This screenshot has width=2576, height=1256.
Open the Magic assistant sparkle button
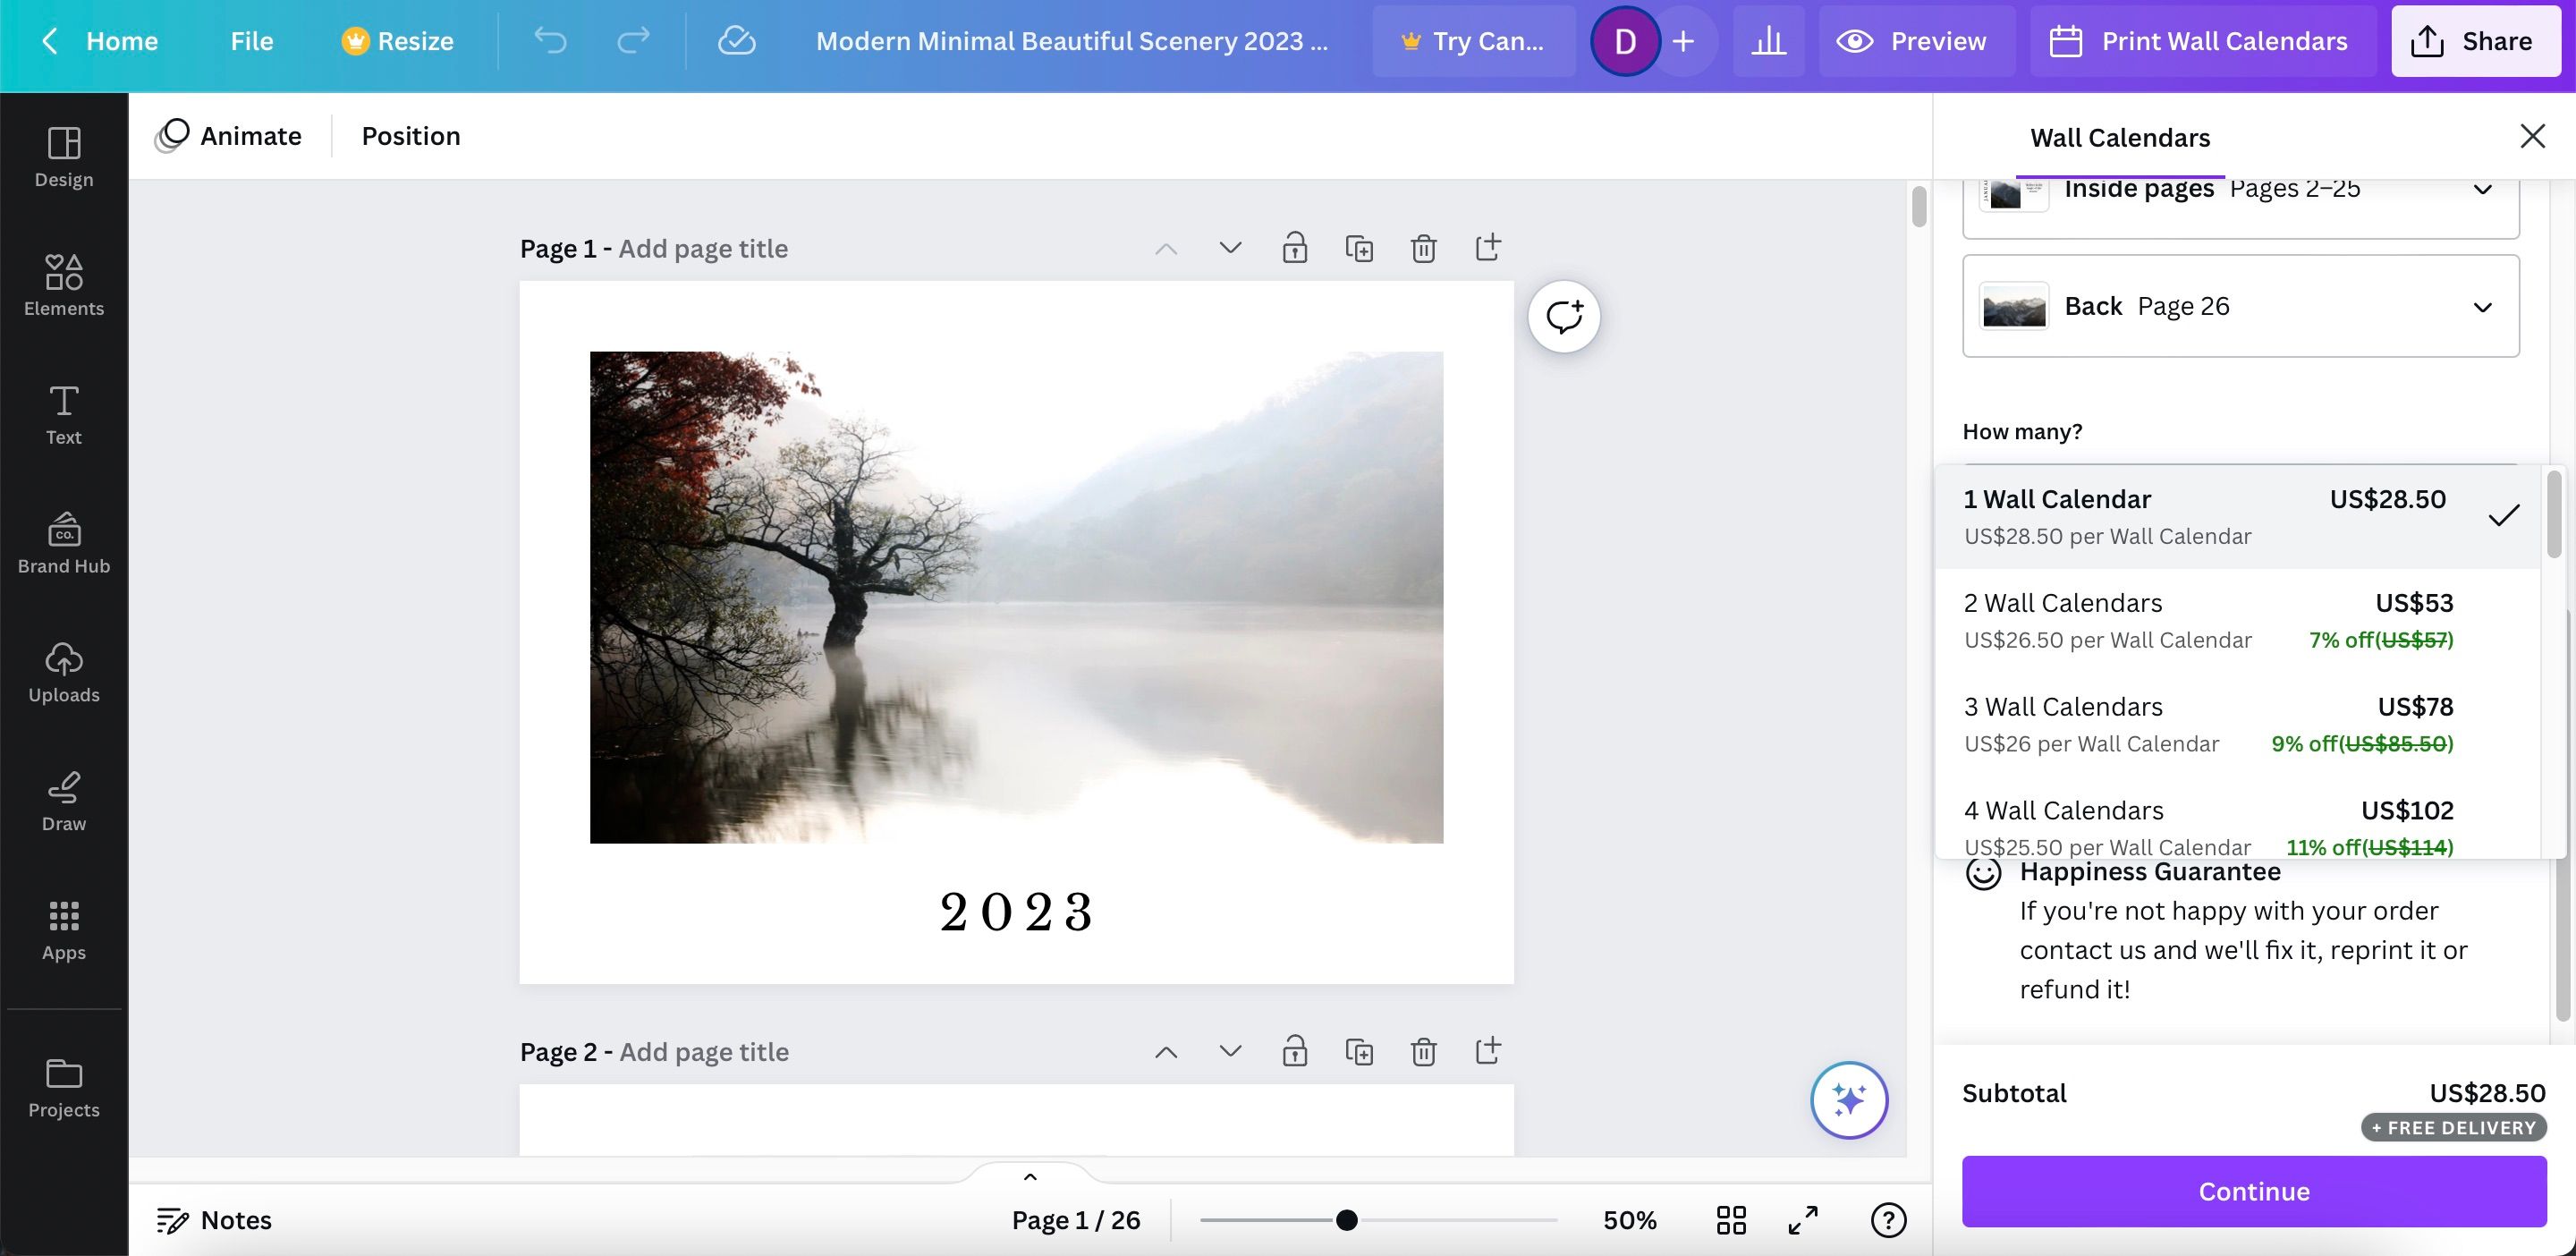pos(1849,1100)
